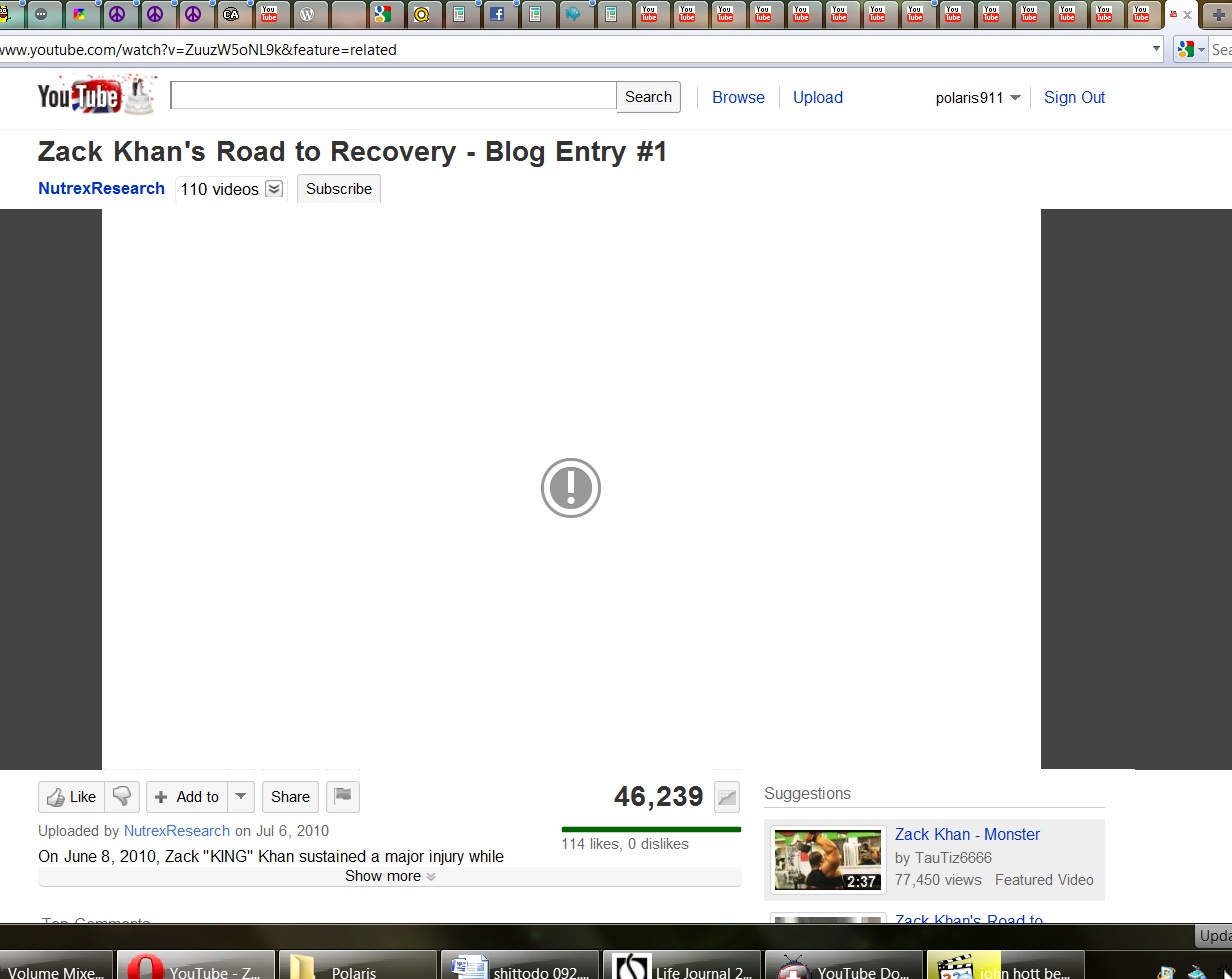
Task: Click the Suggestions heading
Action: pyautogui.click(x=807, y=793)
